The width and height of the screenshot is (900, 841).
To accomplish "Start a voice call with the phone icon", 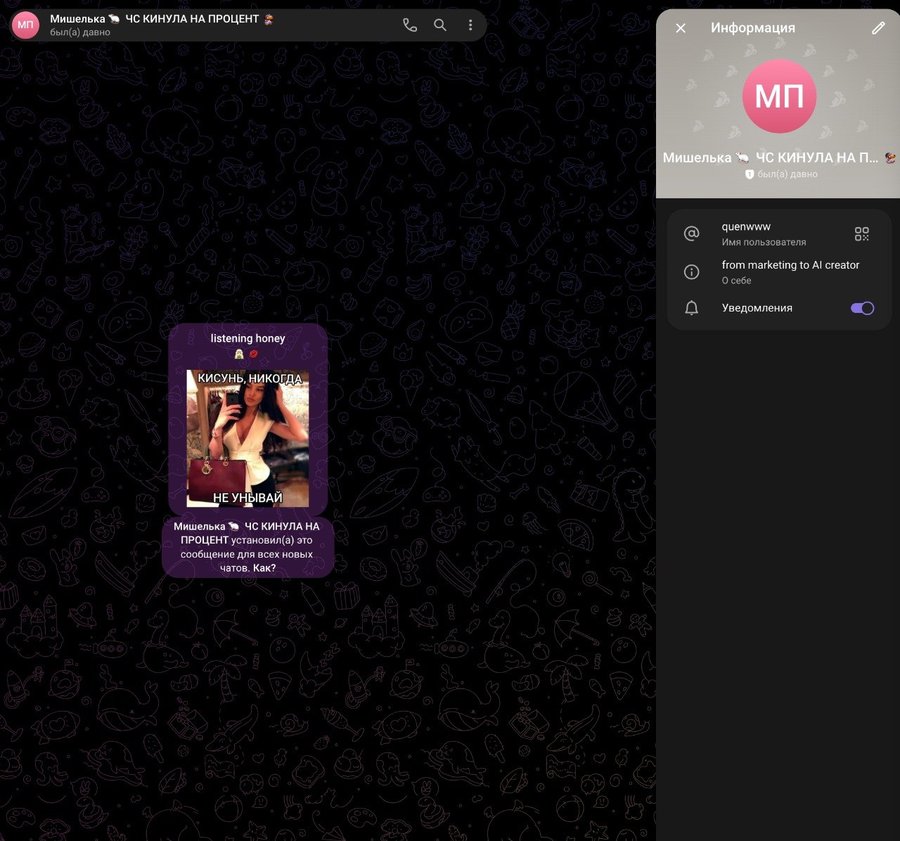I will 410,25.
